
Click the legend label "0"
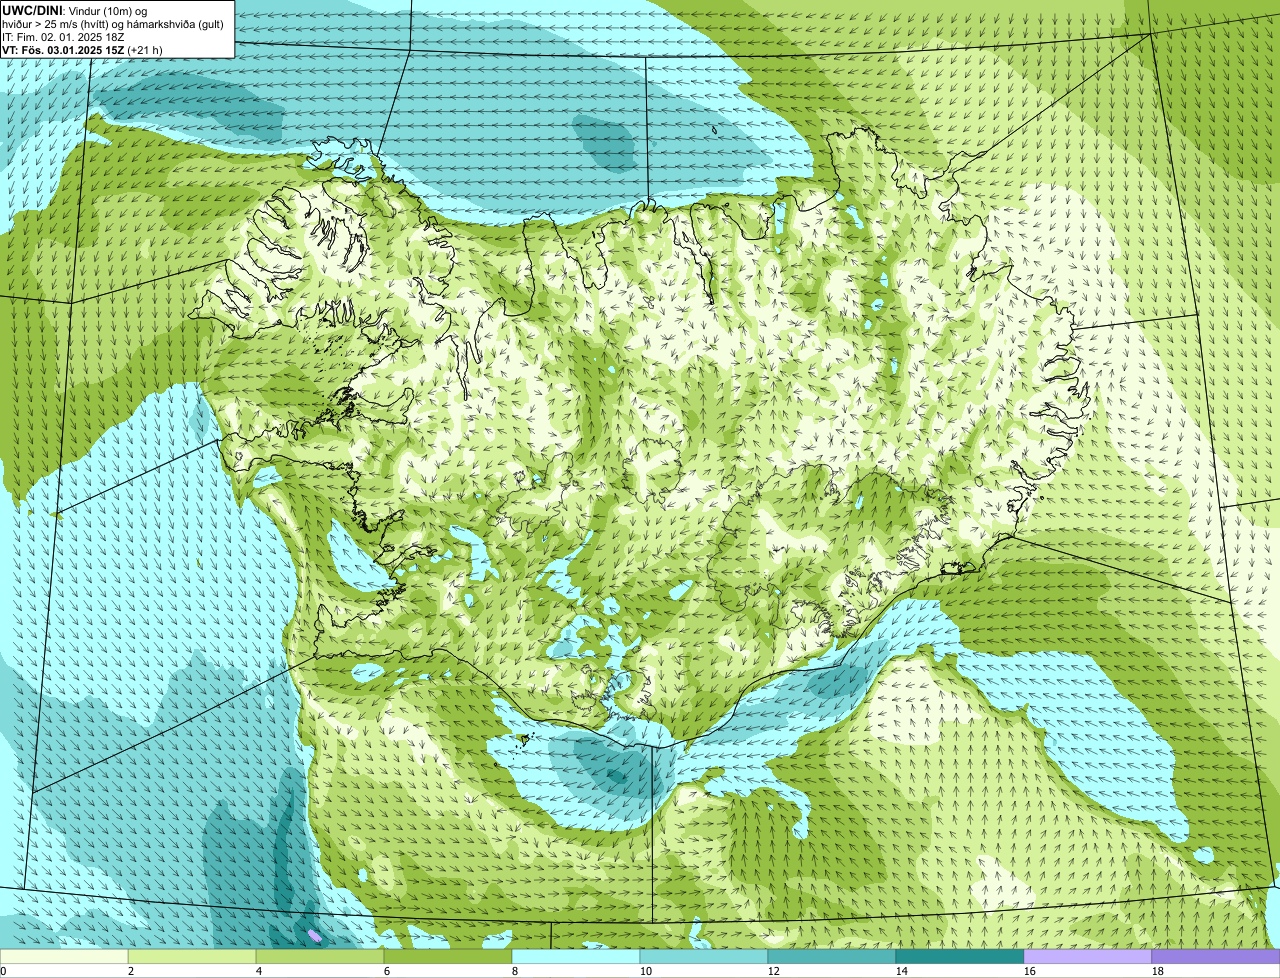click(x=3, y=971)
